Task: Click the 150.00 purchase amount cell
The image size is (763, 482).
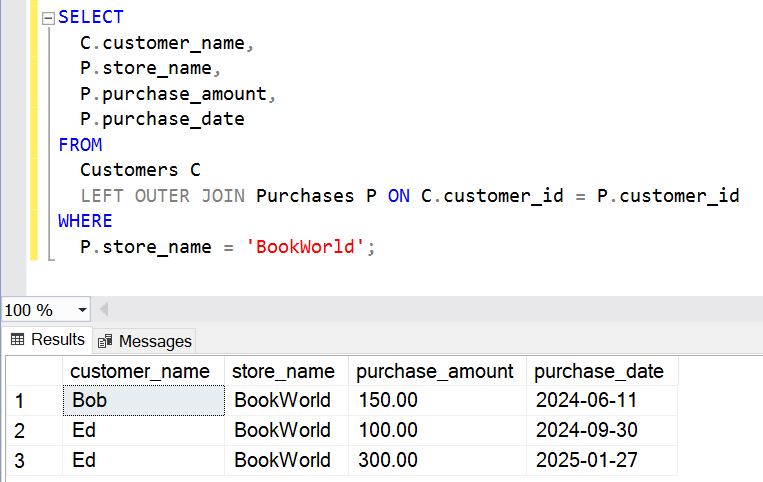Action: pyautogui.click(x=435, y=400)
